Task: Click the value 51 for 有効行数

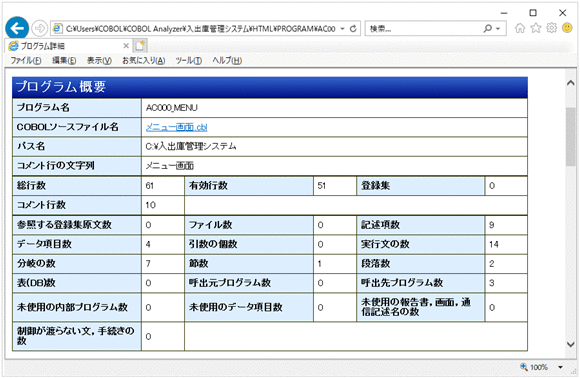Action: point(321,186)
